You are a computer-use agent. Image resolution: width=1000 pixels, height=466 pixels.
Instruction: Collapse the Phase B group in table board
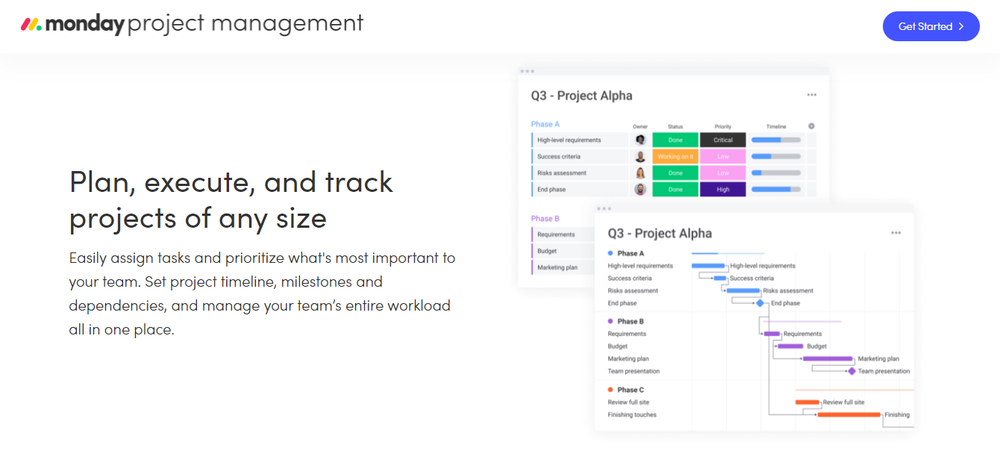(x=545, y=219)
